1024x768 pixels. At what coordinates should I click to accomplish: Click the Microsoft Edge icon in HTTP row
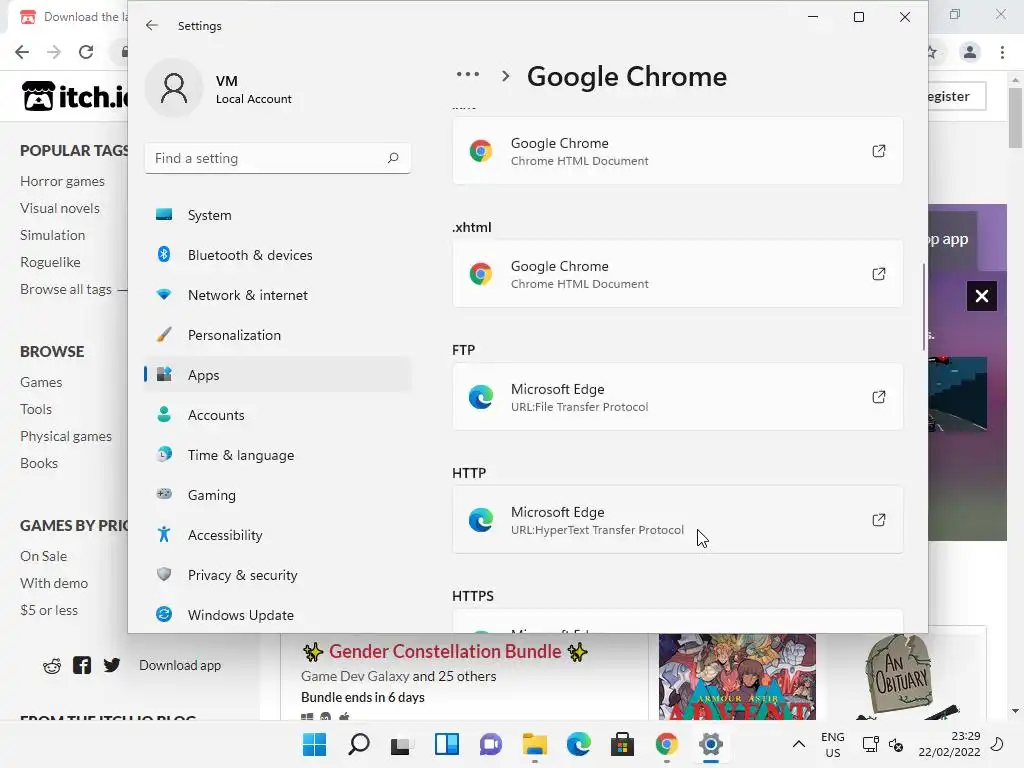tap(481, 520)
